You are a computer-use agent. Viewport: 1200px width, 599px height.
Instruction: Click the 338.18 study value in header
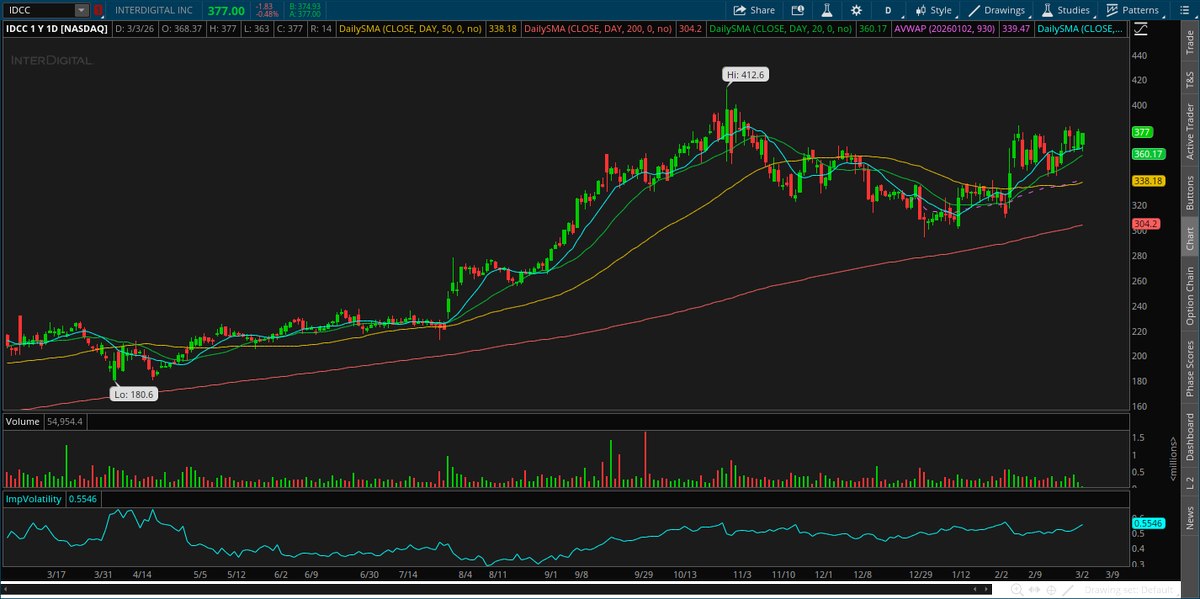pyautogui.click(x=502, y=29)
